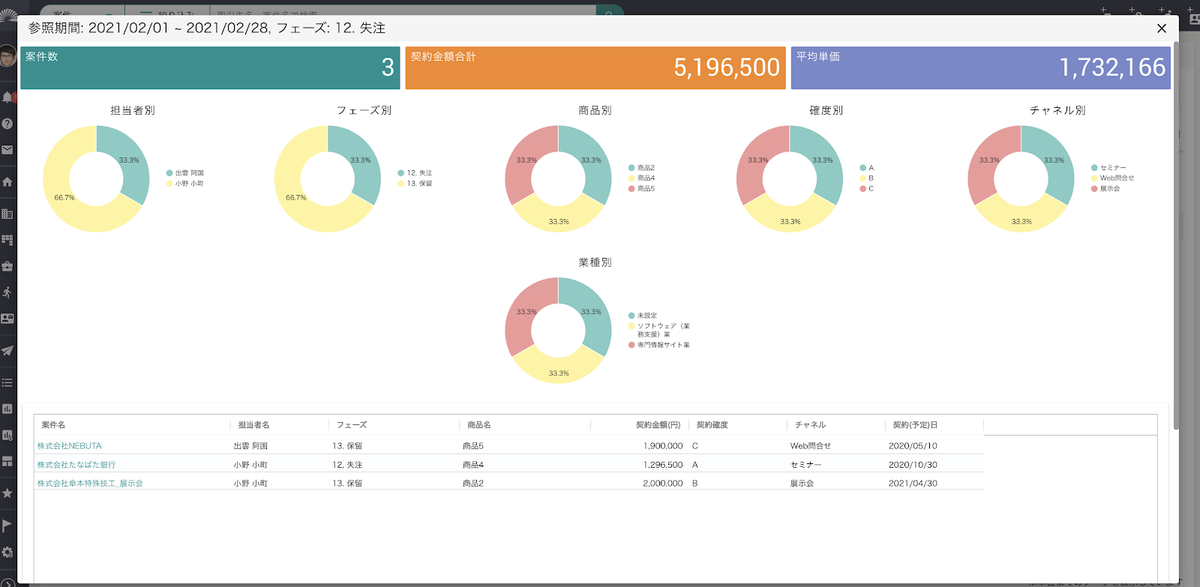
Task: Toggle 小野 小町 legend in 担当者別 chart
Action: 189,183
